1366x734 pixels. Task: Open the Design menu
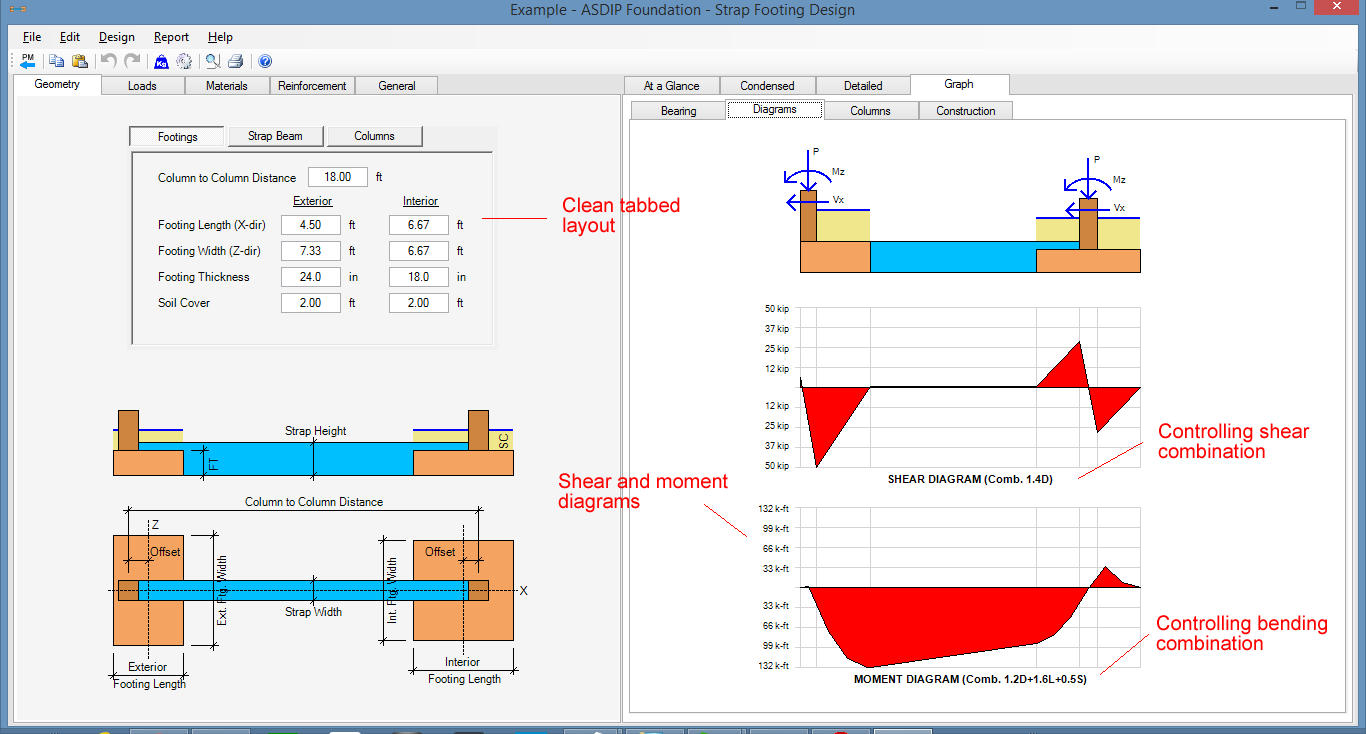117,37
